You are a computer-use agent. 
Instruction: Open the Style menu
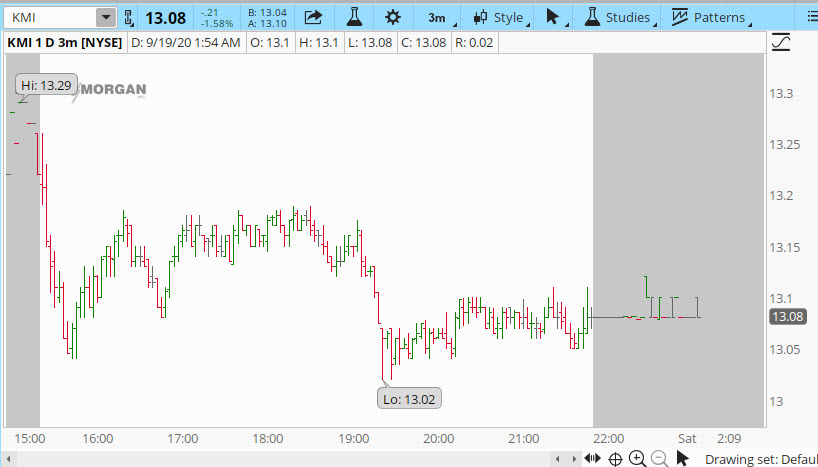point(499,17)
